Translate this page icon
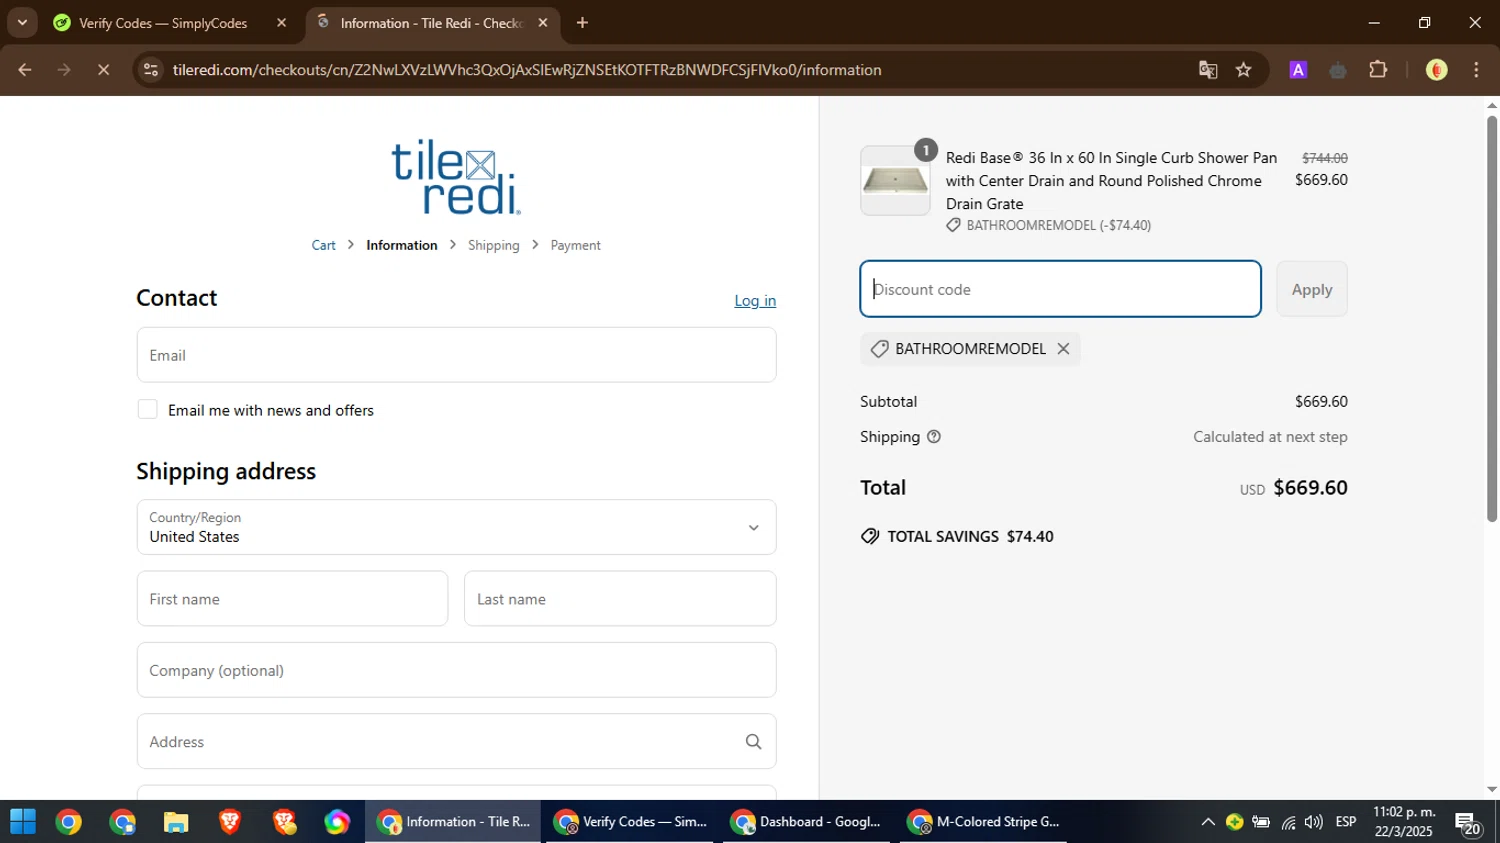The width and height of the screenshot is (1500, 843). tap(1208, 70)
